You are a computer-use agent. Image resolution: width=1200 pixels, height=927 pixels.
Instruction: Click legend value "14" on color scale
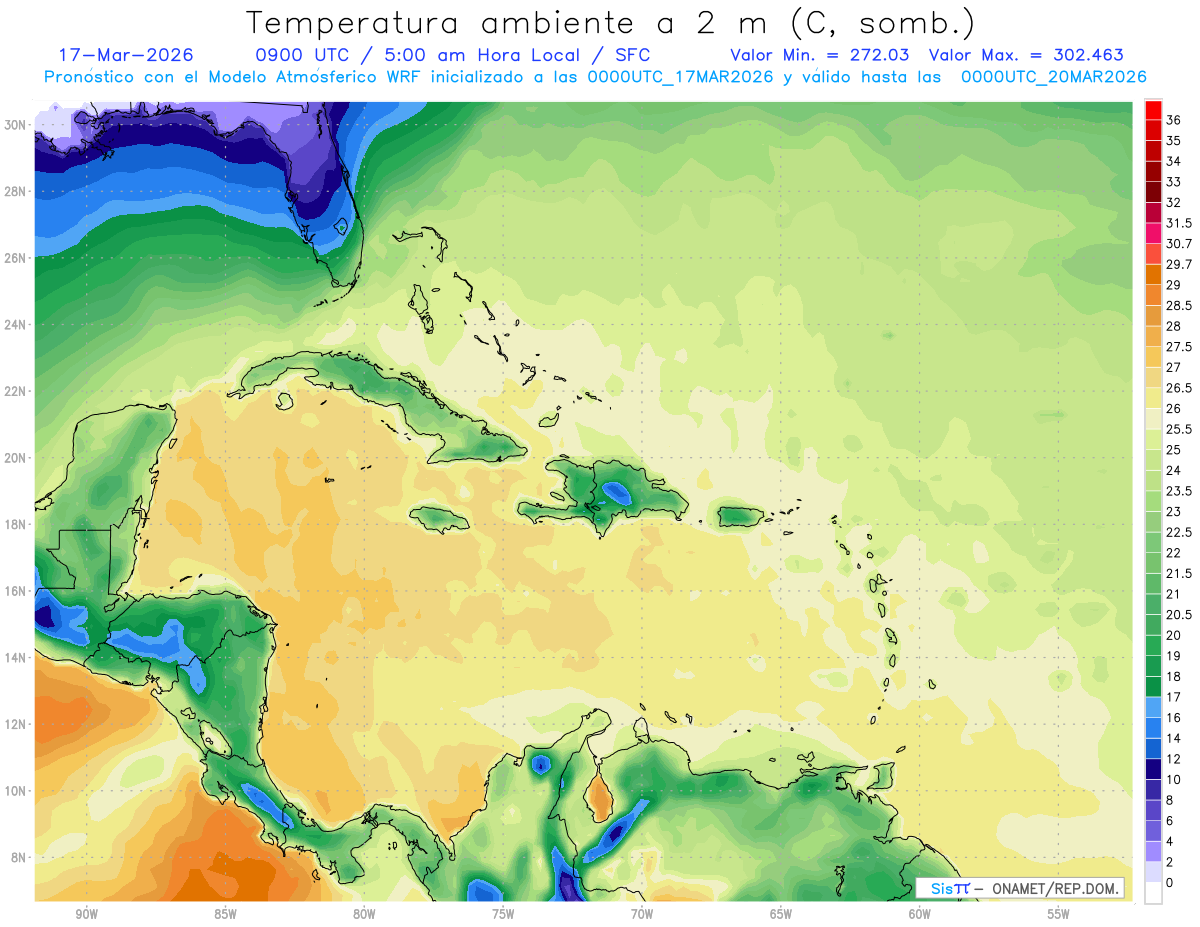1174,738
